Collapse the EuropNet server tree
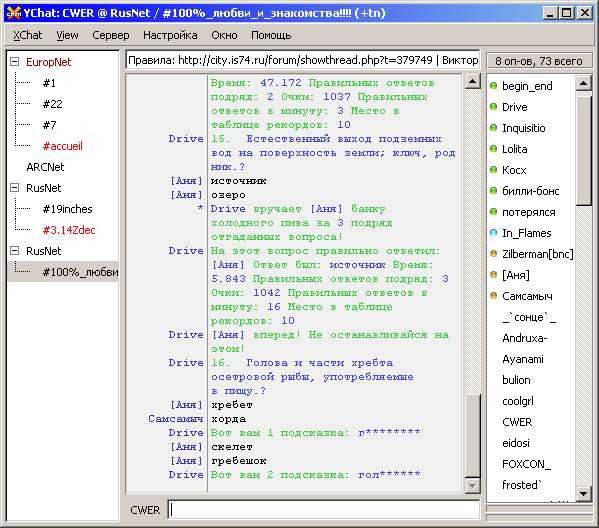599x528 pixels. point(15,62)
